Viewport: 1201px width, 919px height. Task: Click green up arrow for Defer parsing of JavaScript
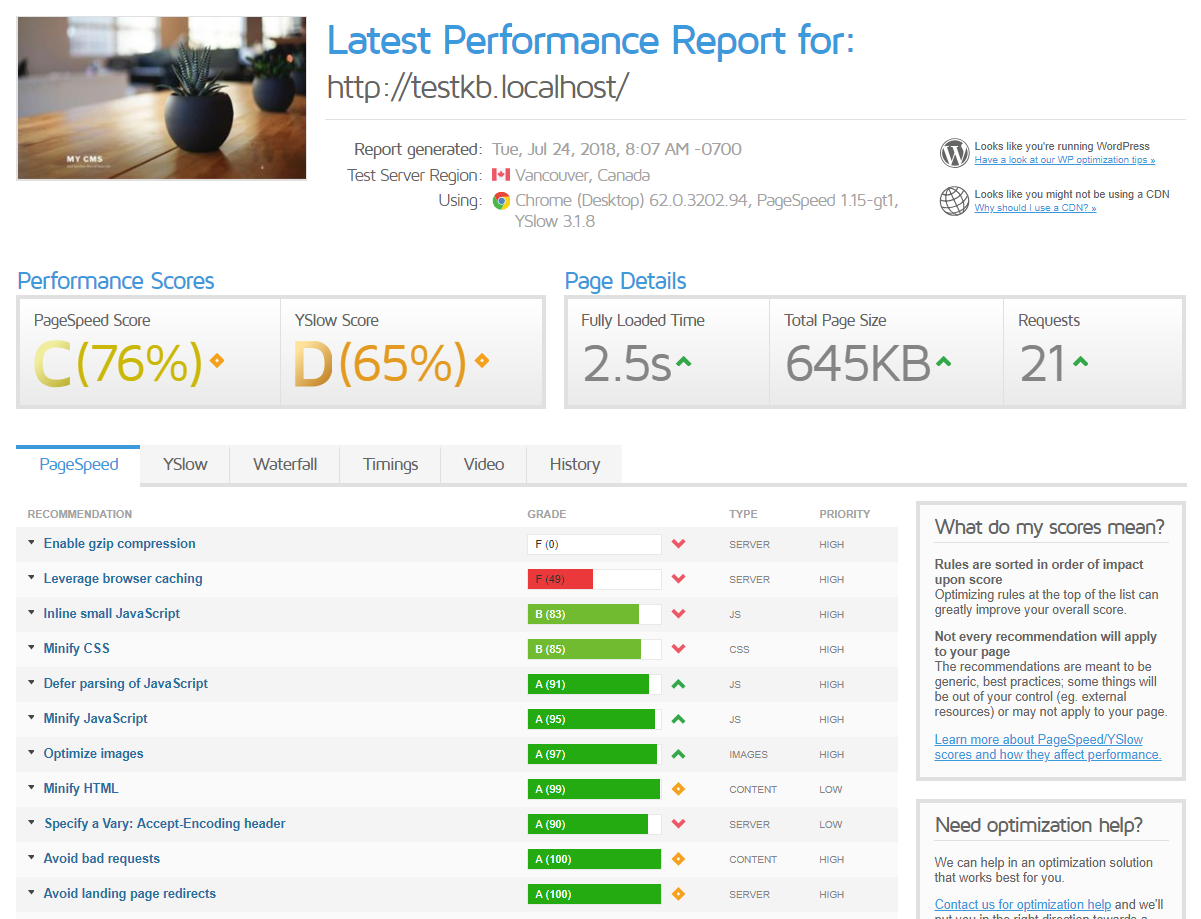[x=678, y=684]
